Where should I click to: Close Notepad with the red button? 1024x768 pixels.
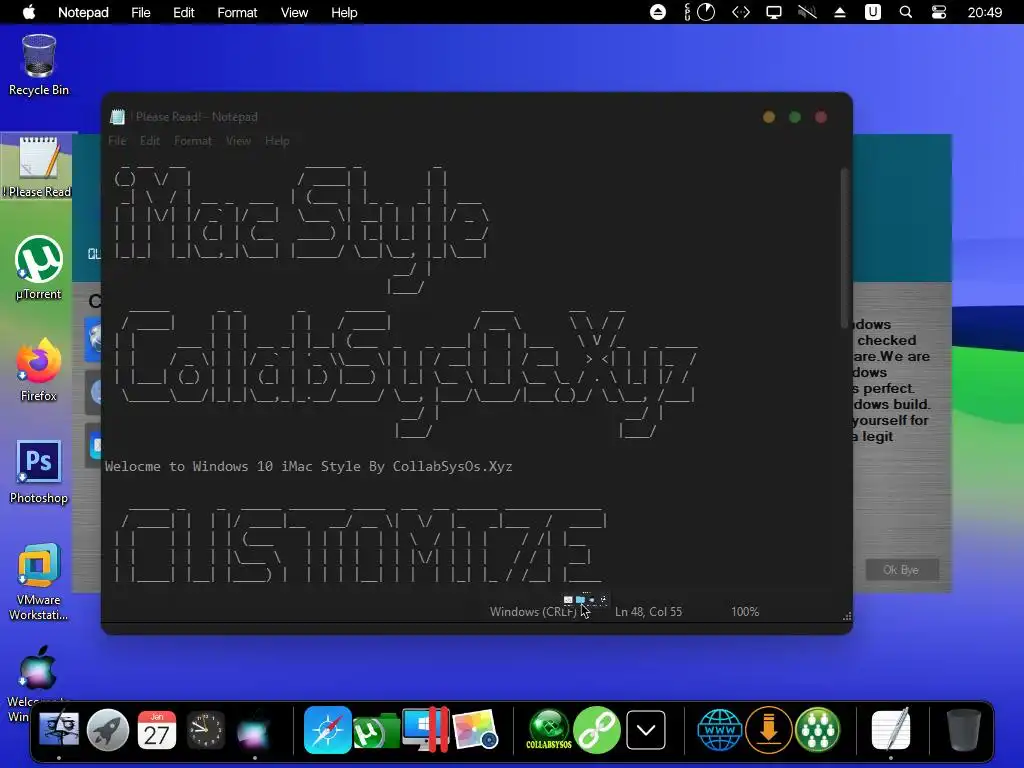coord(821,117)
